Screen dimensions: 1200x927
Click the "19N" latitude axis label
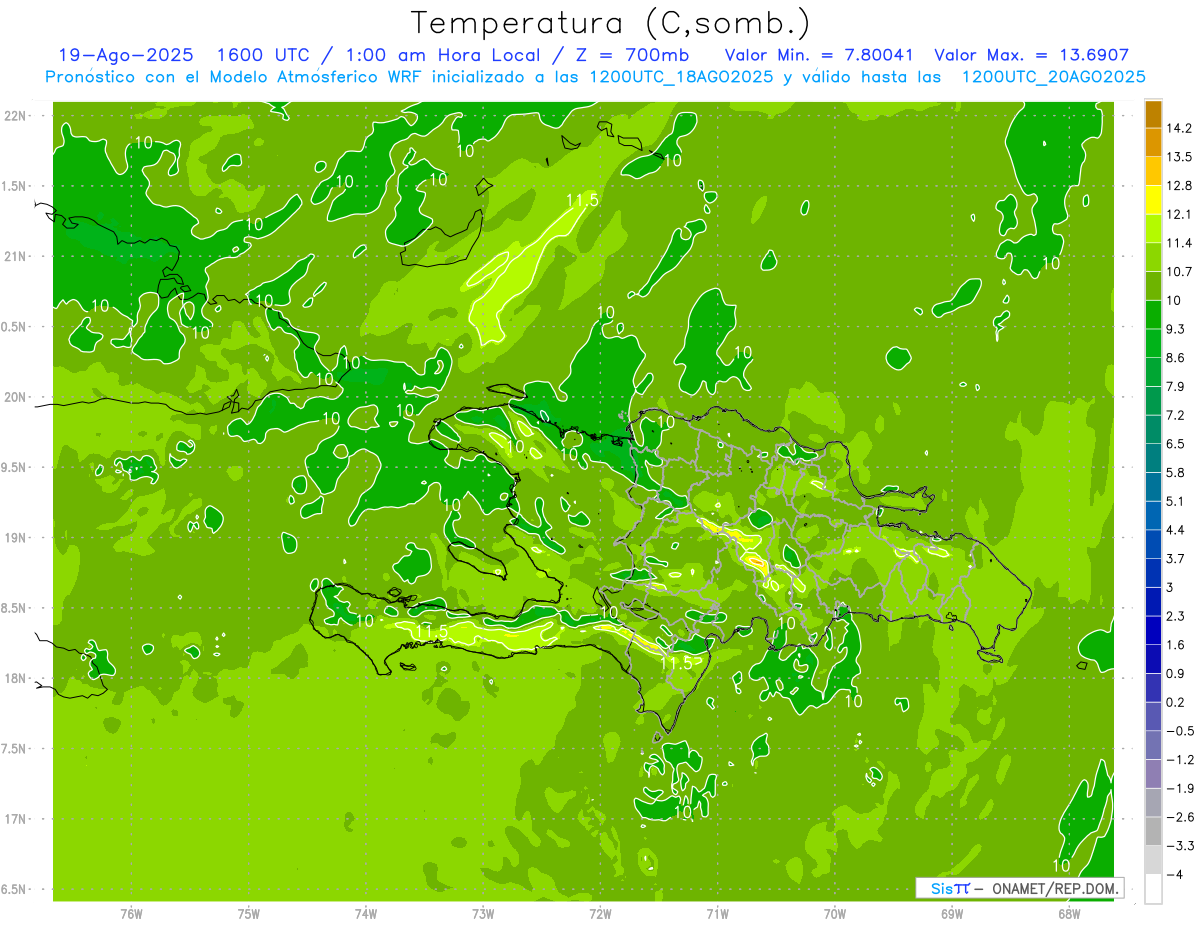(x=17, y=537)
